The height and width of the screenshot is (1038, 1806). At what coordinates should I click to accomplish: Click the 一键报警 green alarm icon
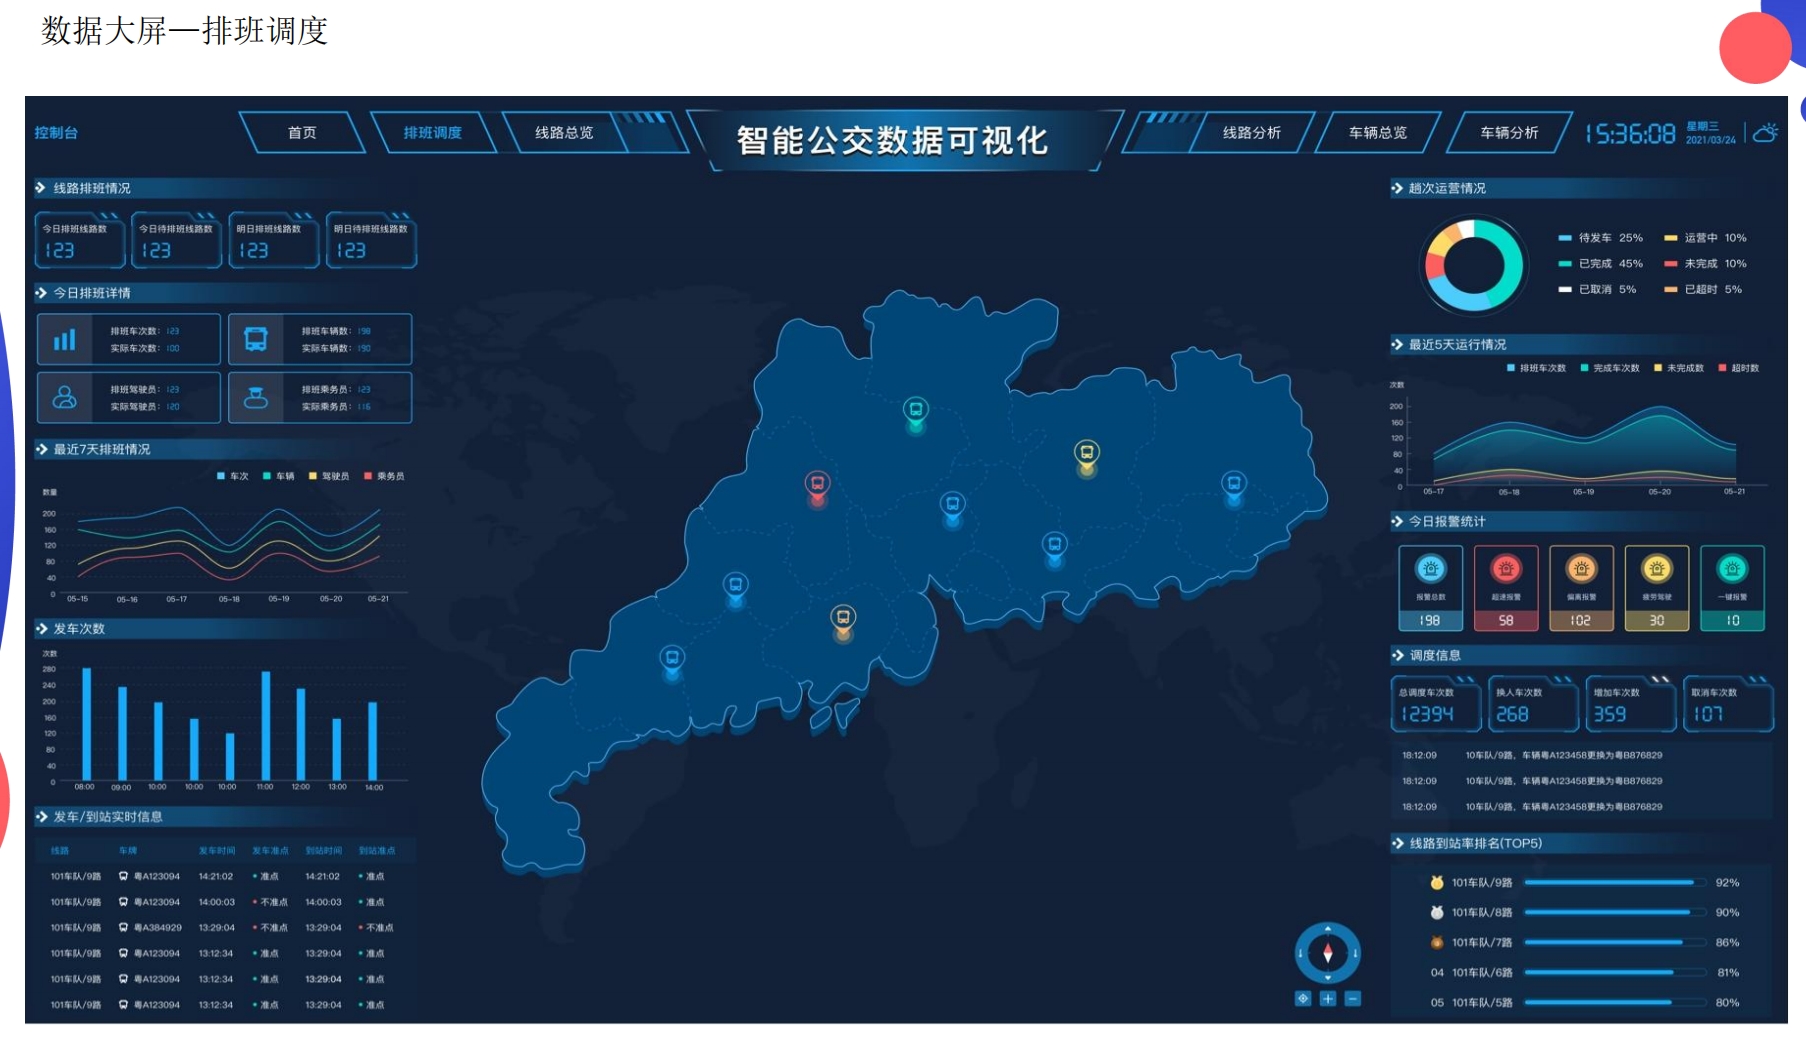tap(1732, 569)
